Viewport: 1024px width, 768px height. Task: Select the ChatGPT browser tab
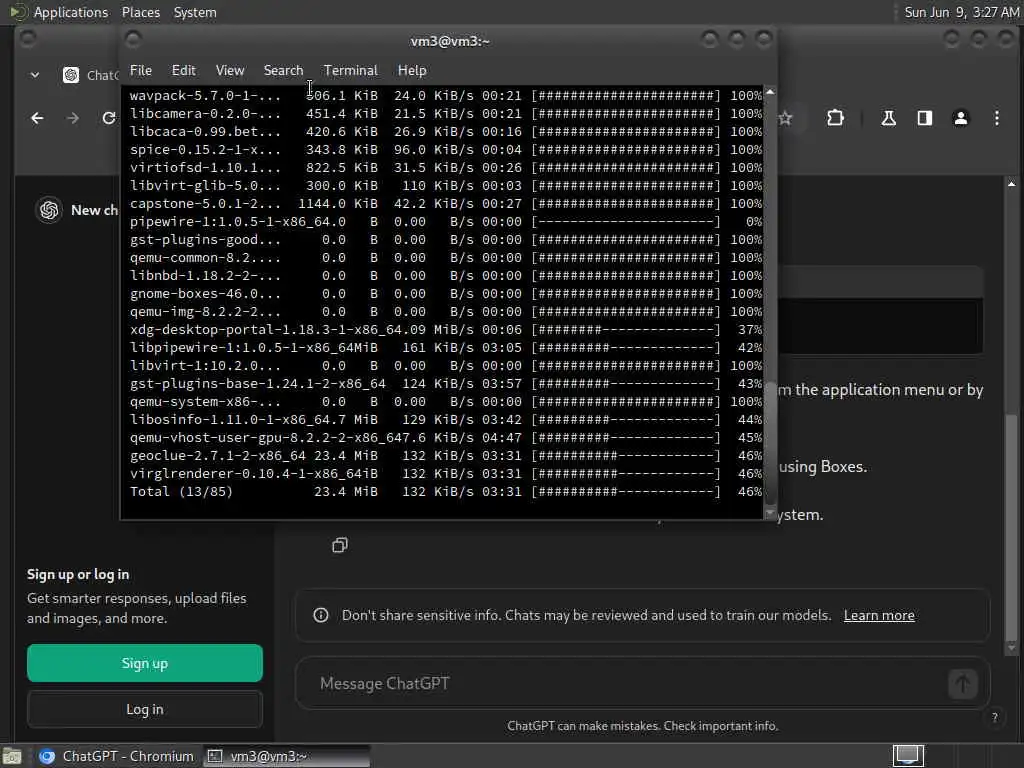pyautogui.click(x=90, y=75)
